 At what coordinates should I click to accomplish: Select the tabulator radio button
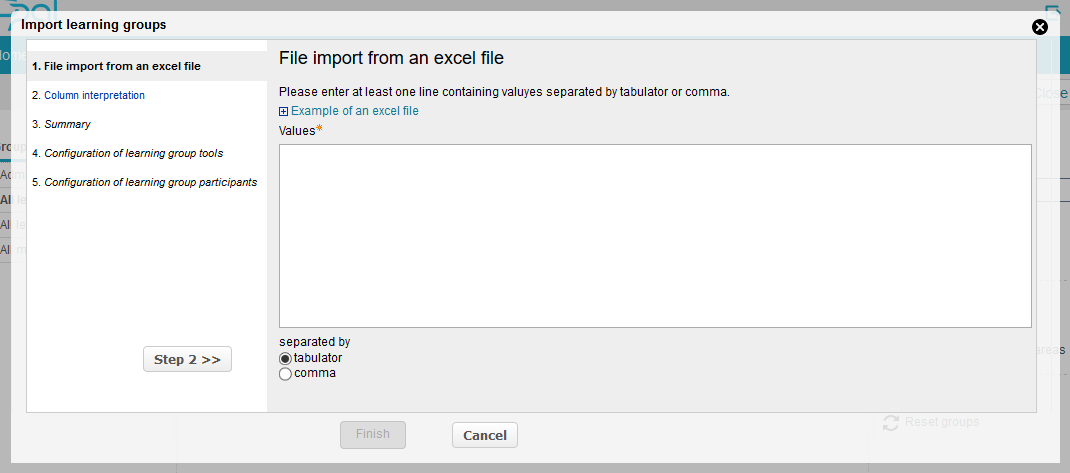point(285,358)
